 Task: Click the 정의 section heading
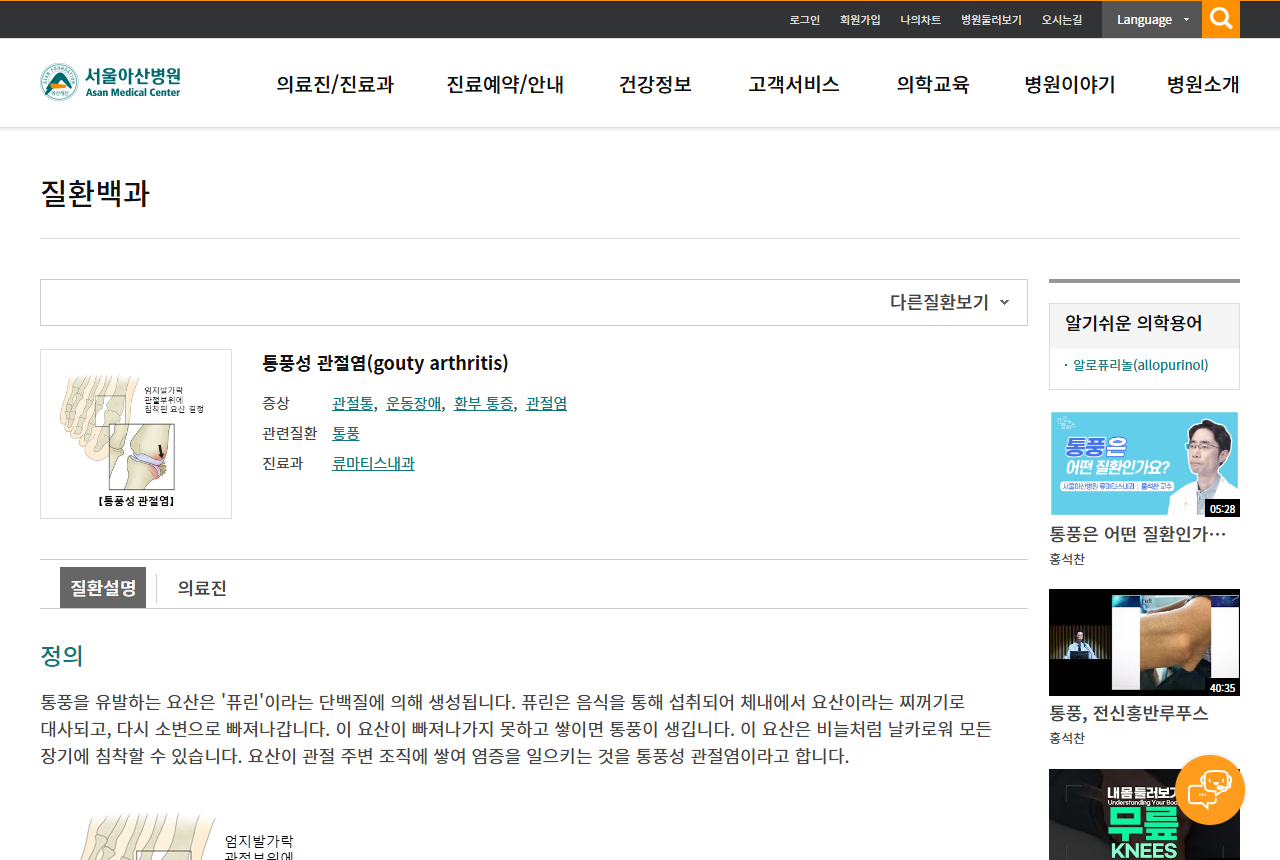[x=62, y=656]
